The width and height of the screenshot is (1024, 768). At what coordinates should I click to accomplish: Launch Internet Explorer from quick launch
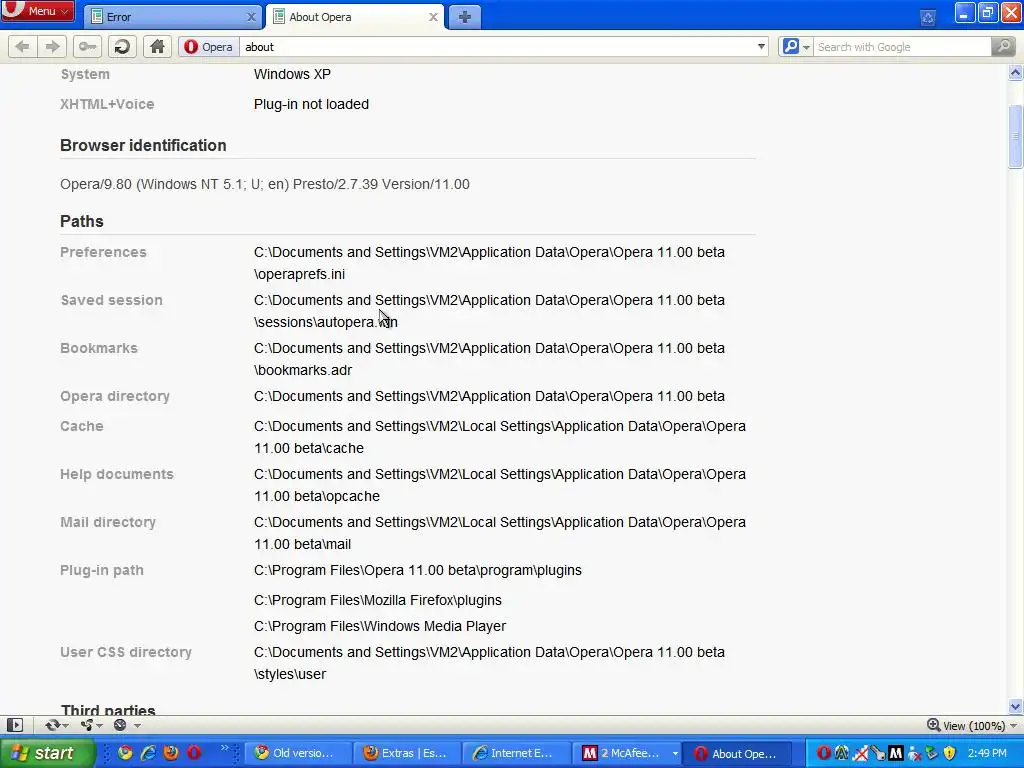click(148, 753)
